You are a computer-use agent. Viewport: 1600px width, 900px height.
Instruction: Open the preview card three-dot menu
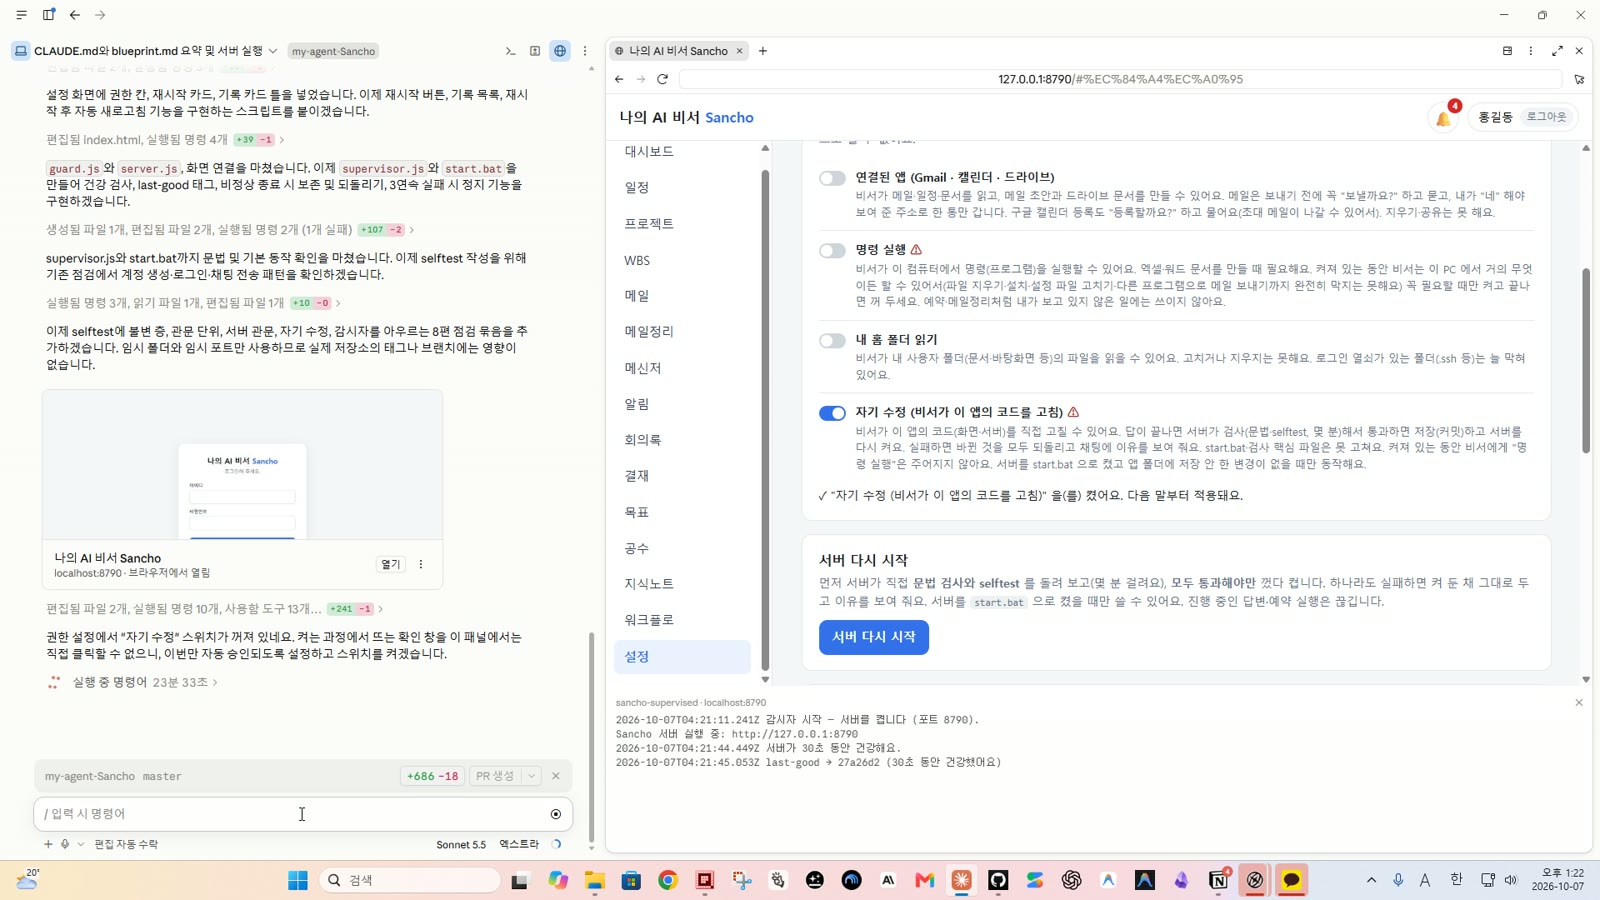pos(421,565)
